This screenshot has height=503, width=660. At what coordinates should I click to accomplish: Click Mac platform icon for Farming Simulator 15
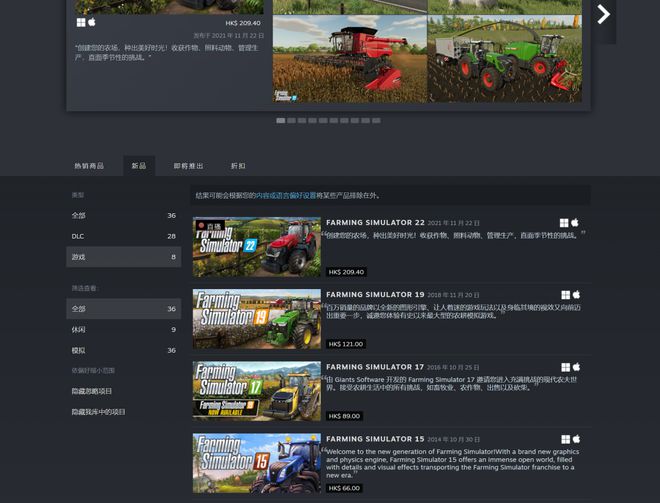click(576, 439)
